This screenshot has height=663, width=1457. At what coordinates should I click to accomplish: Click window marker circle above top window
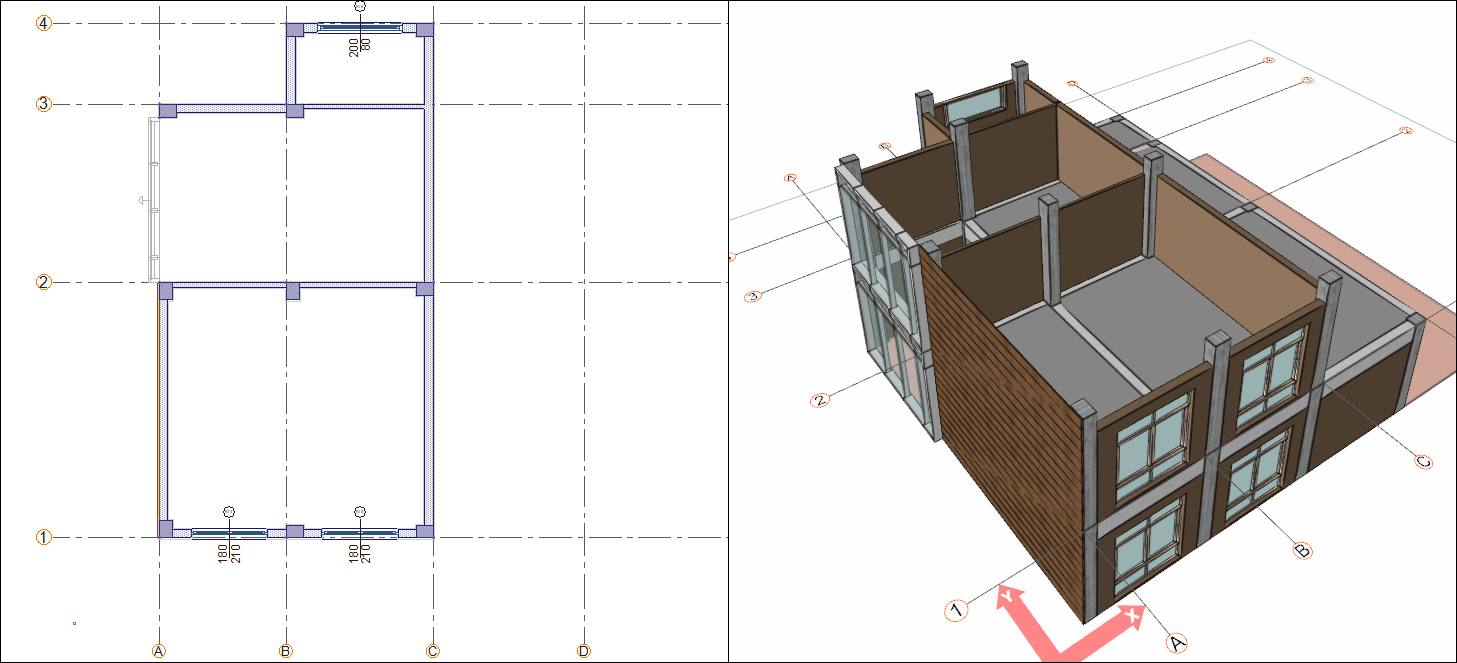tap(360, 6)
